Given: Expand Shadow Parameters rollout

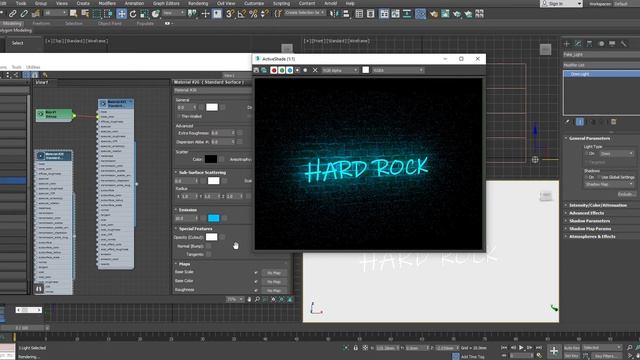Looking at the screenshot, I should [x=589, y=221].
